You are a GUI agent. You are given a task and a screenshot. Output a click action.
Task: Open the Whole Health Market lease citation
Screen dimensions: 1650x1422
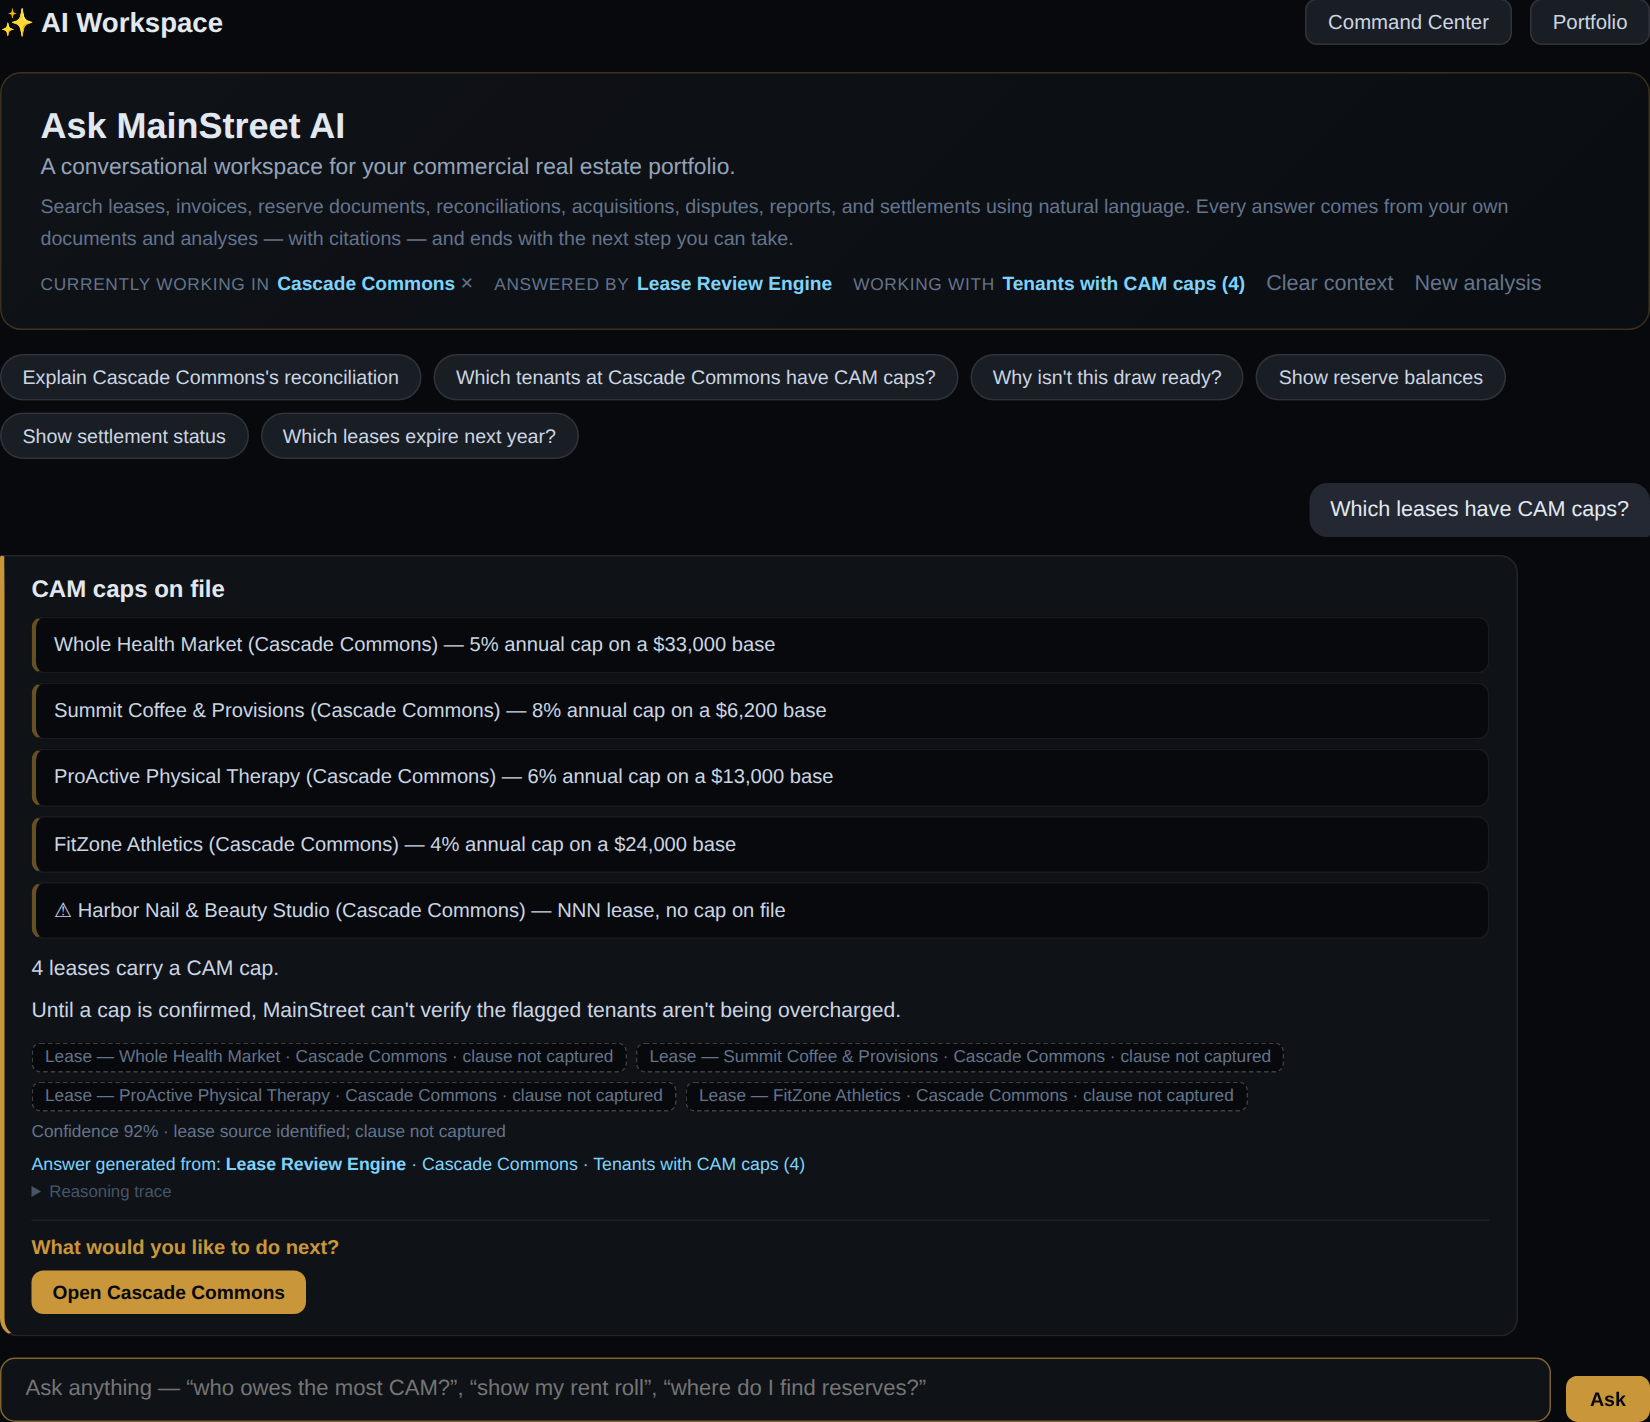pos(329,1057)
